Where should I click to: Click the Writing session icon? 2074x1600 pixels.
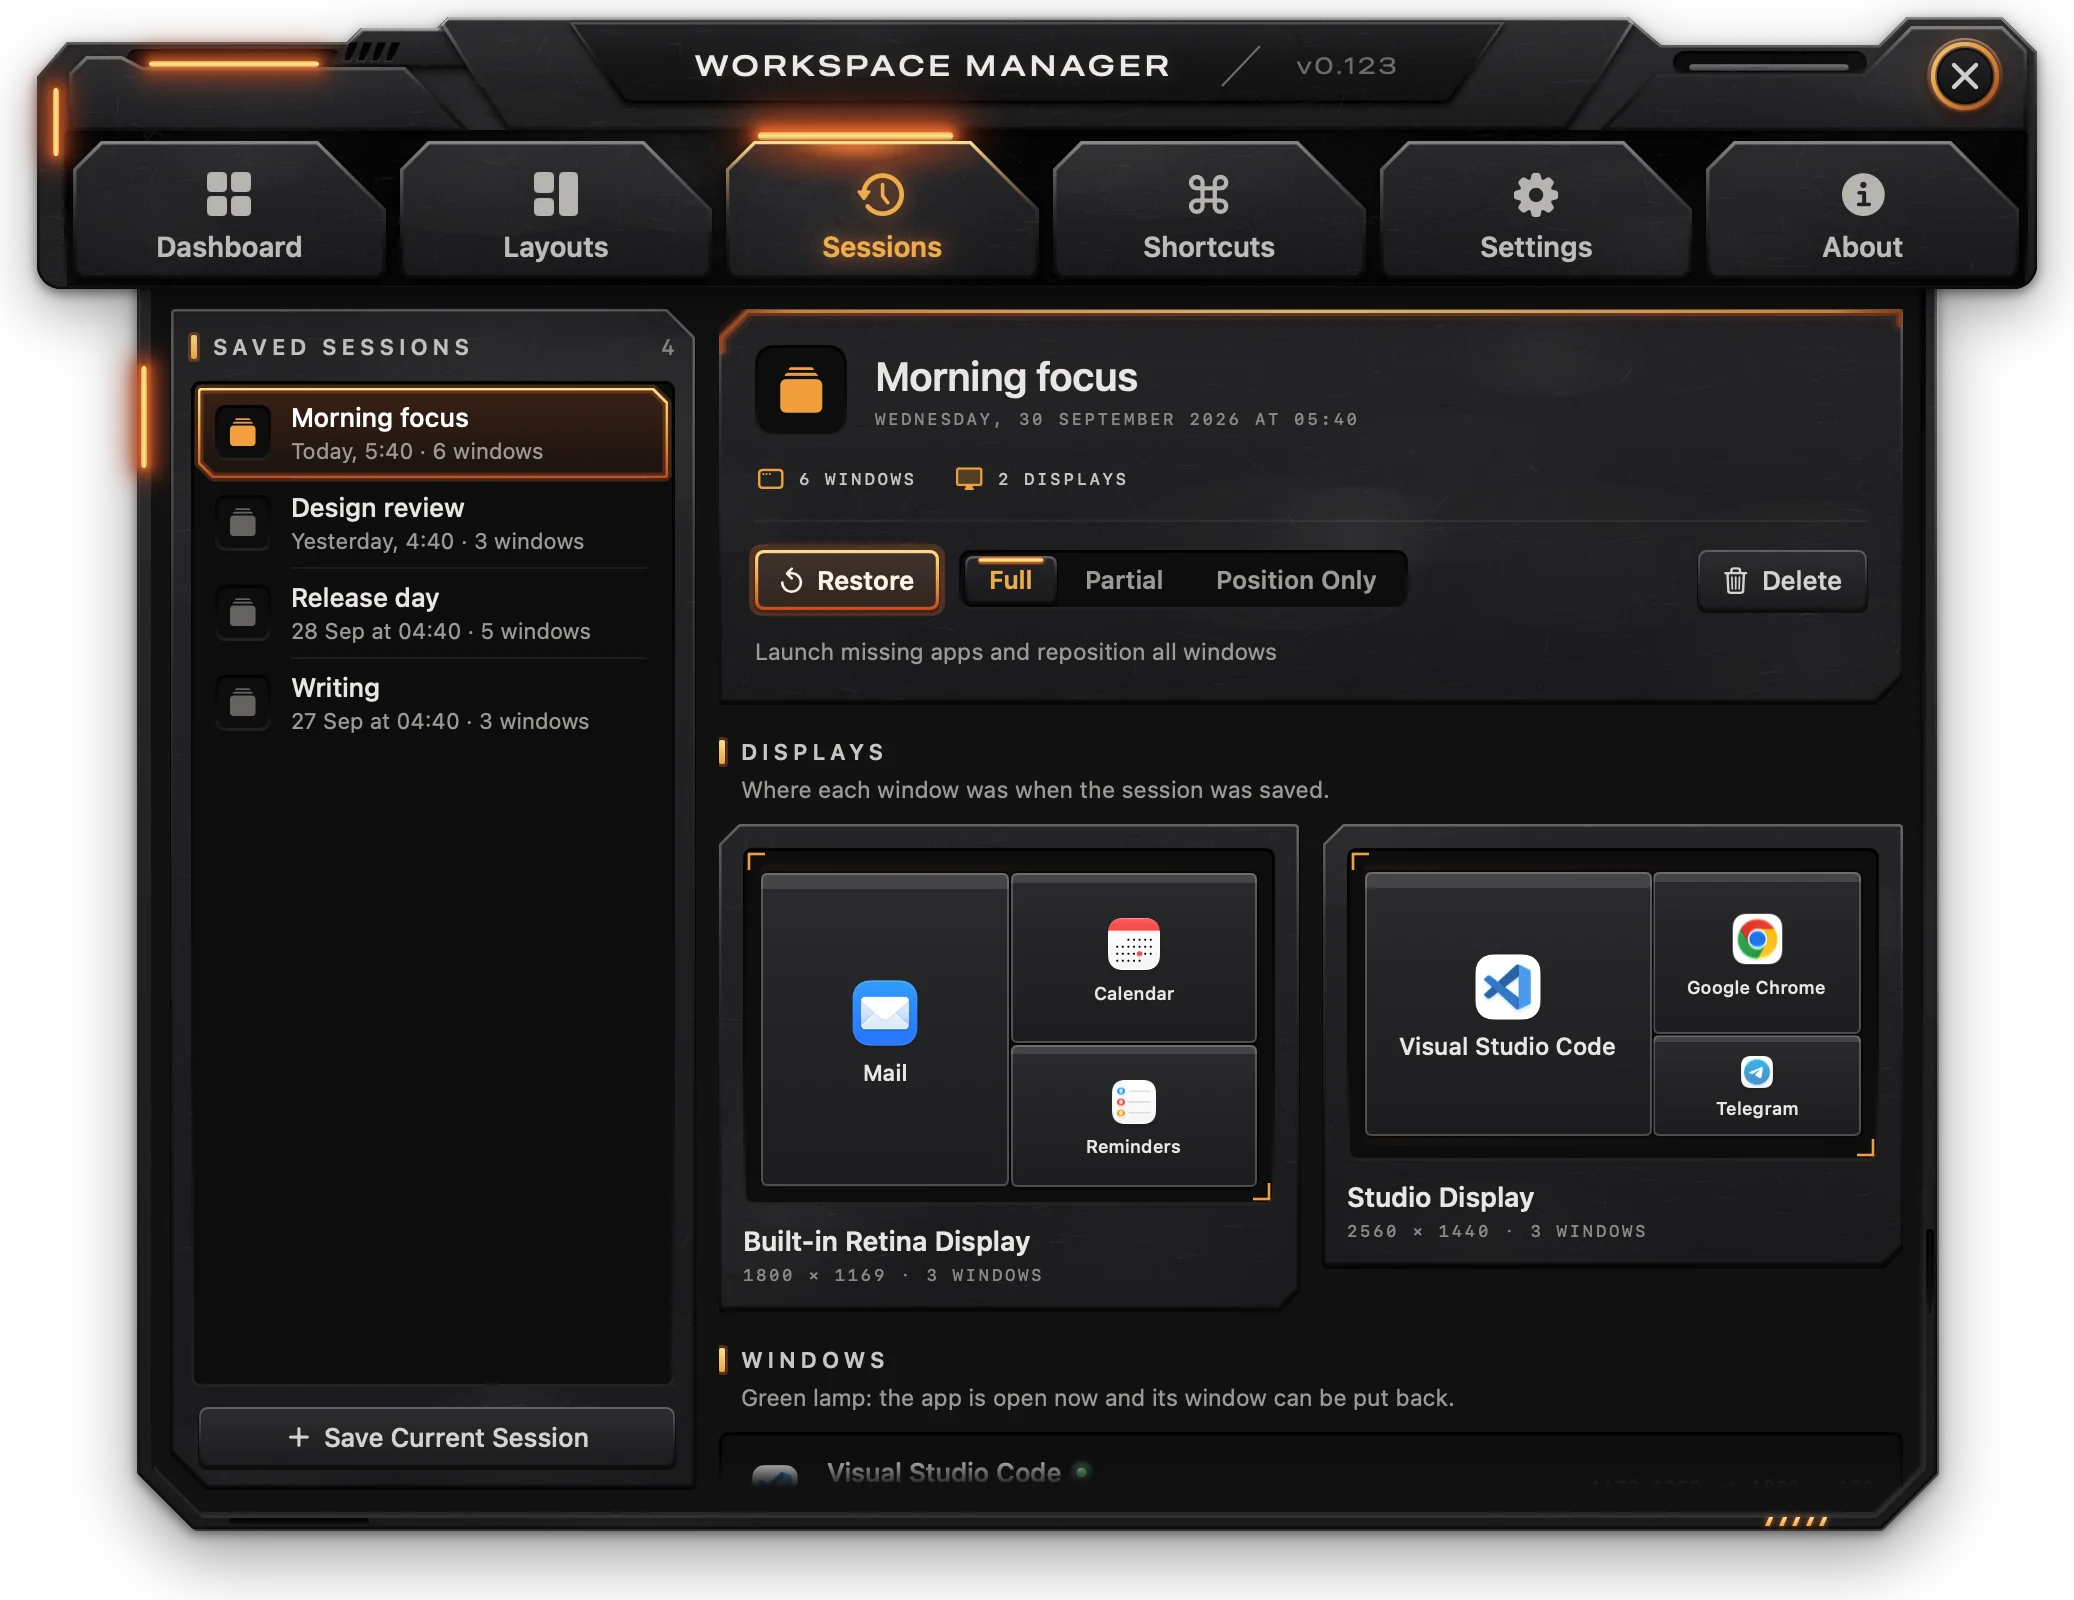click(243, 702)
